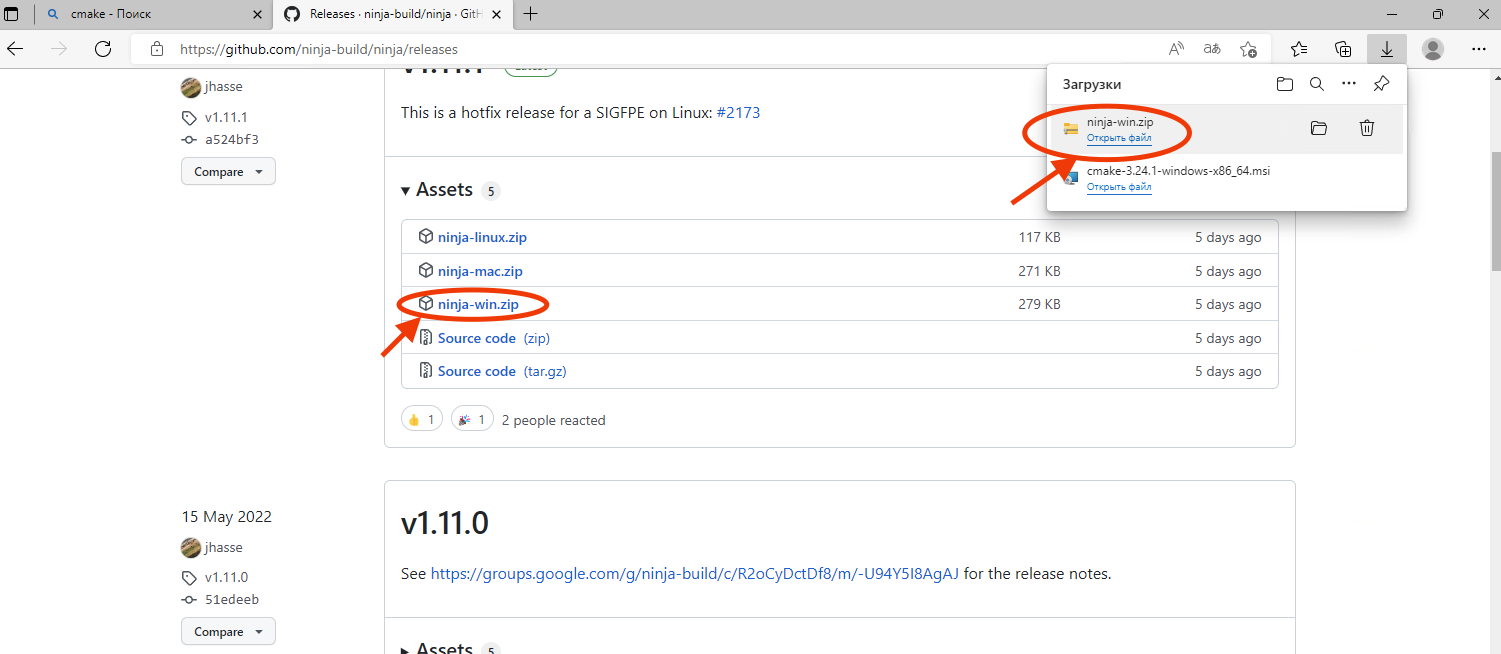This screenshot has height=654, width=1501.
Task: Show ninja-win.zip in folder icon
Action: (x=1318, y=128)
